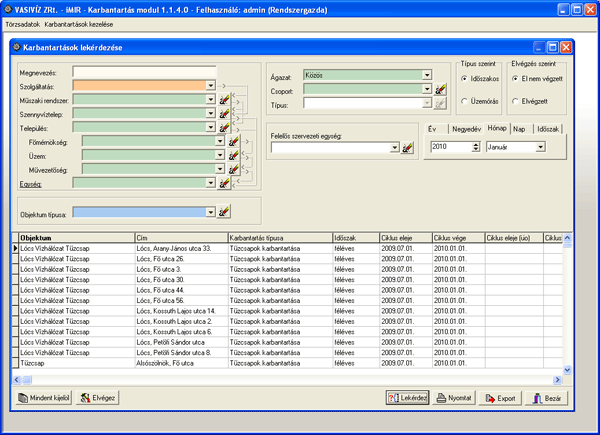Click the eraser icon beside Üzem
The height and width of the screenshot is (435, 600).
click(233, 155)
